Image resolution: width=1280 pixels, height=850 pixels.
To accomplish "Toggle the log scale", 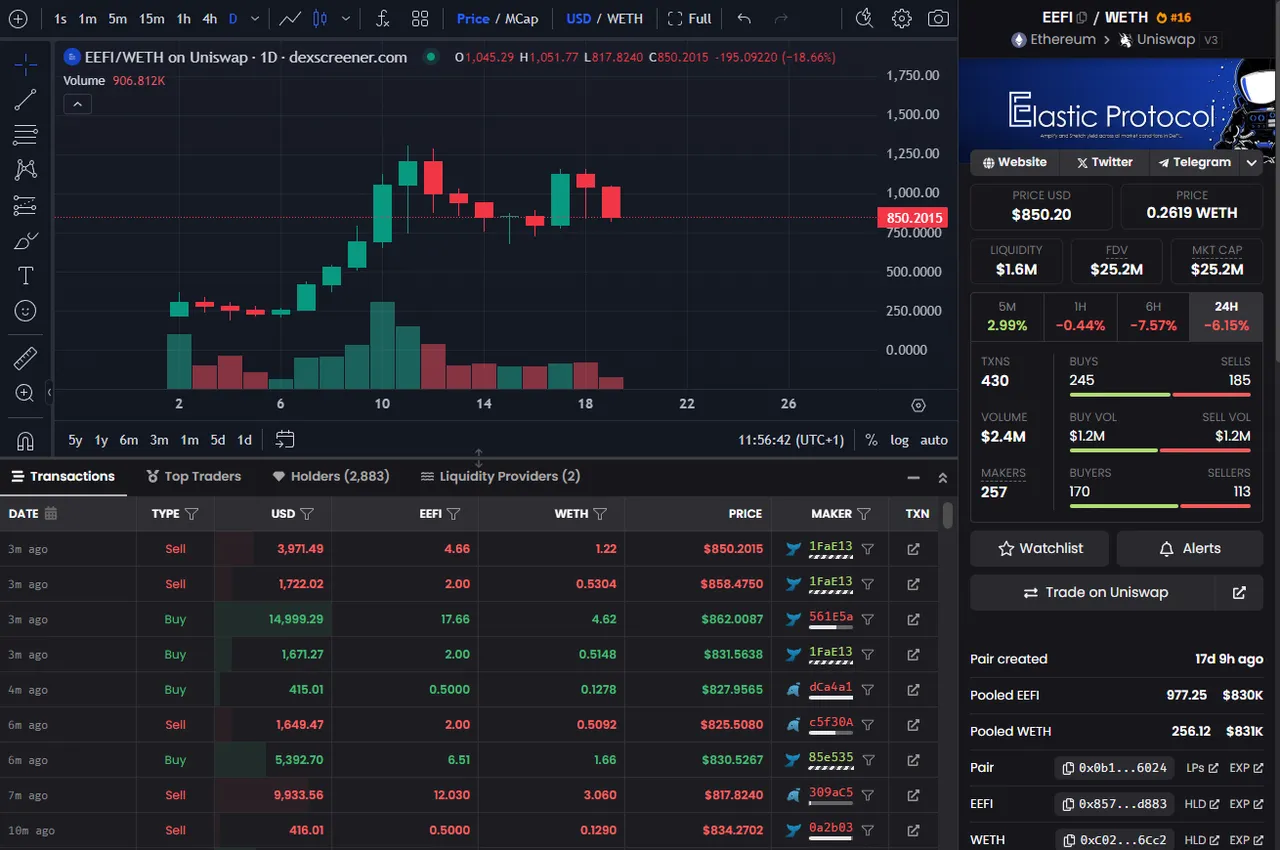I will pos(900,440).
